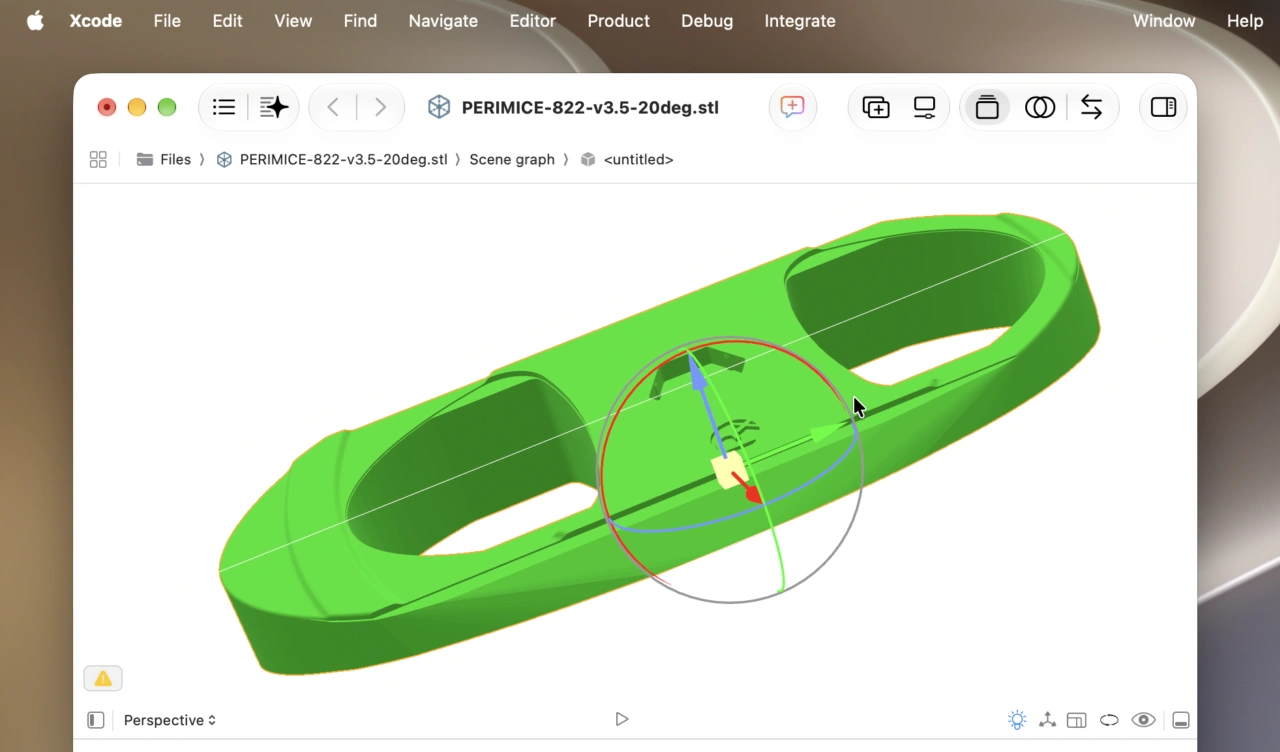
Task: Click the add editor plus icon
Action: click(876, 107)
